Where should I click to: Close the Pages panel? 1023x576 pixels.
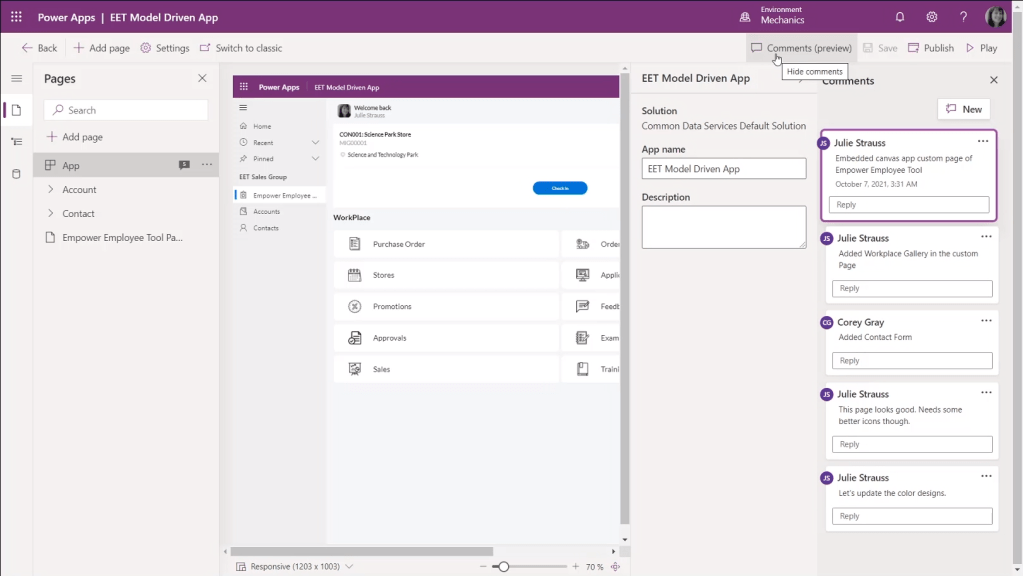202,78
